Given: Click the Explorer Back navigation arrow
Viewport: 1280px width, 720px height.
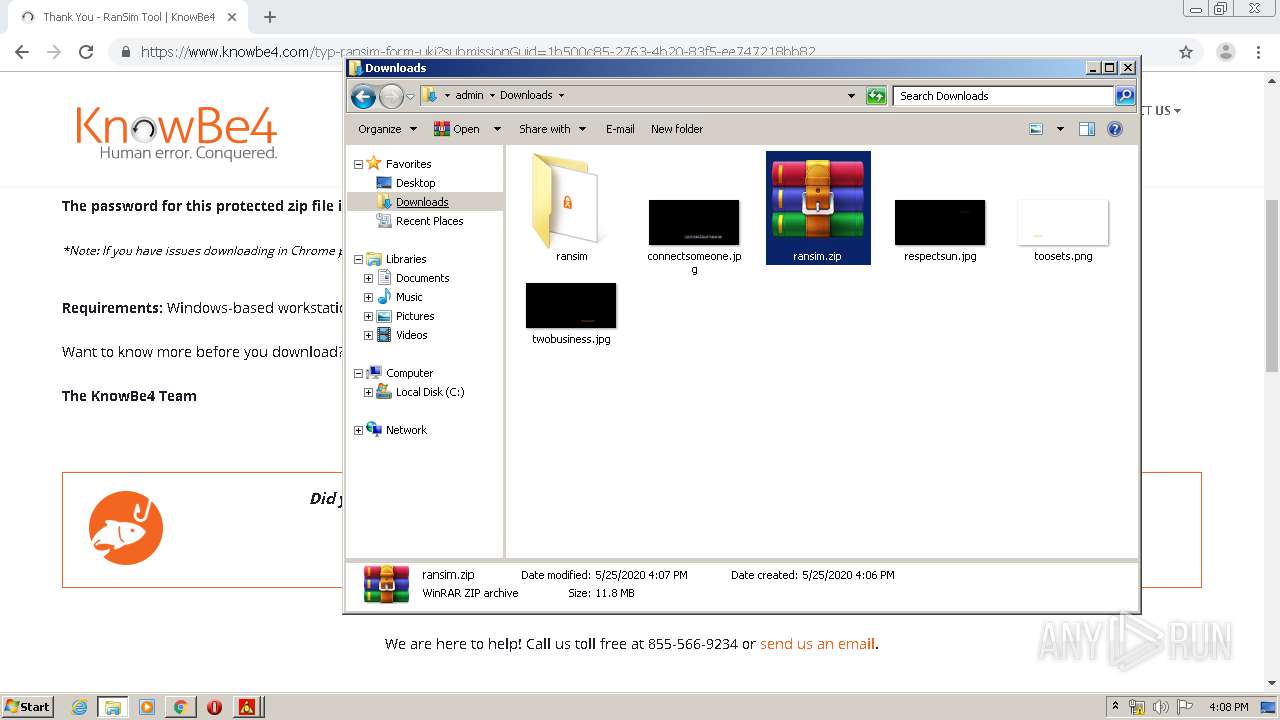Looking at the screenshot, I should [364, 96].
